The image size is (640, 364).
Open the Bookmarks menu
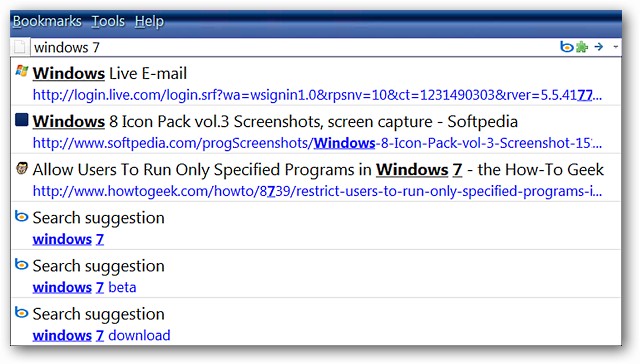(47, 21)
